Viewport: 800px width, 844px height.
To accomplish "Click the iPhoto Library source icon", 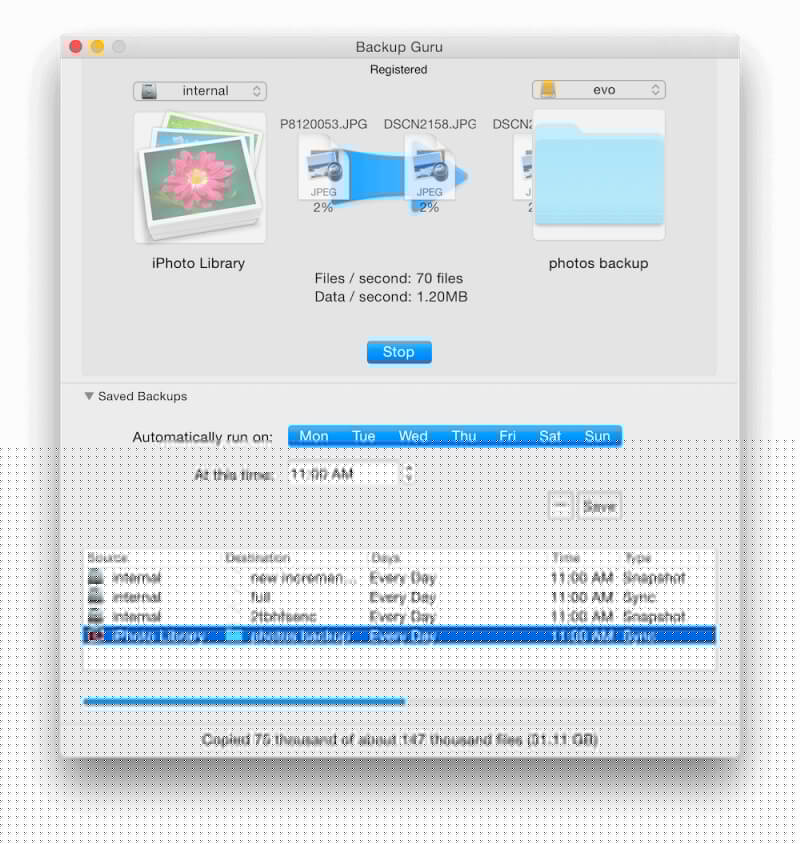I will (200, 178).
